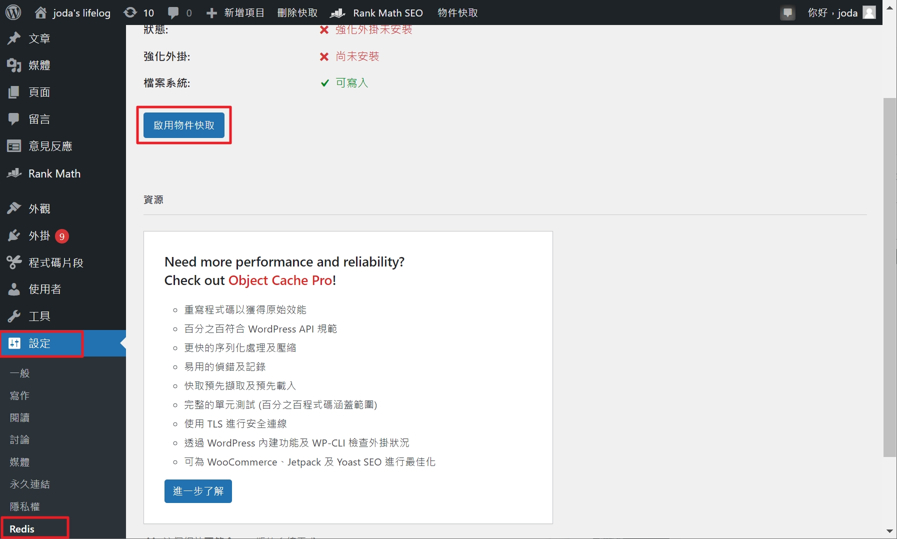This screenshot has height=539, width=897.
Task: Click the paintbrush icon for 外觀
Action: pyautogui.click(x=14, y=208)
